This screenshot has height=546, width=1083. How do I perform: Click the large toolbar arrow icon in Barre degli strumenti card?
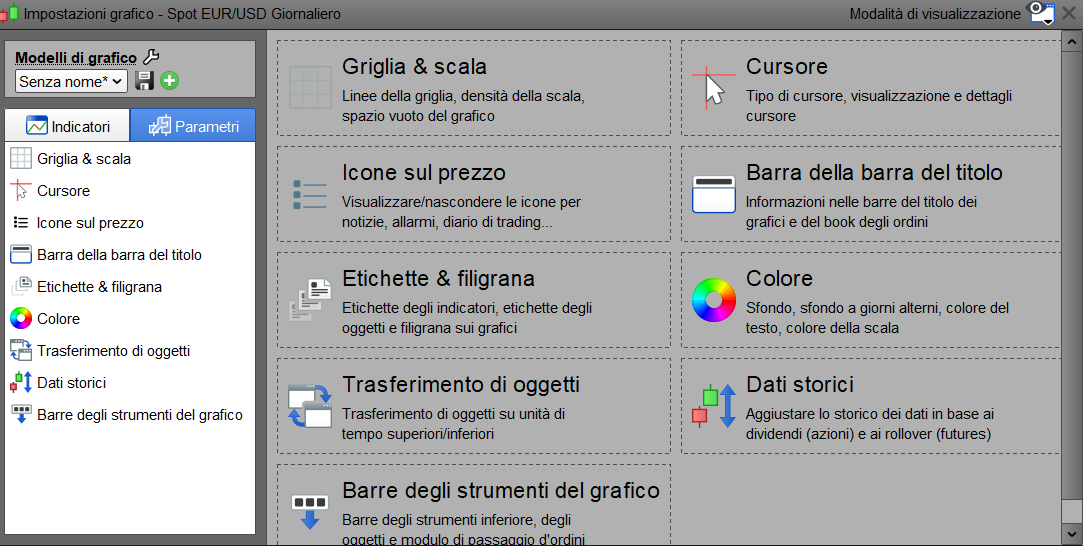pyautogui.click(x=310, y=511)
